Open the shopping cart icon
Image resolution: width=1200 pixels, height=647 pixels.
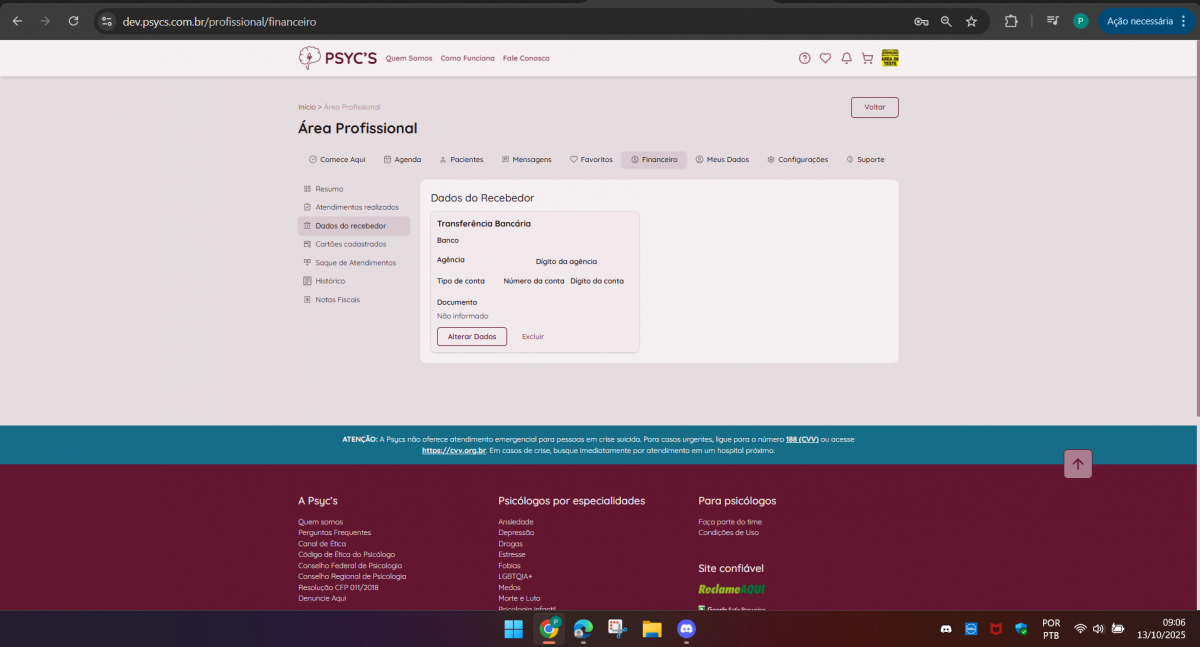867,58
